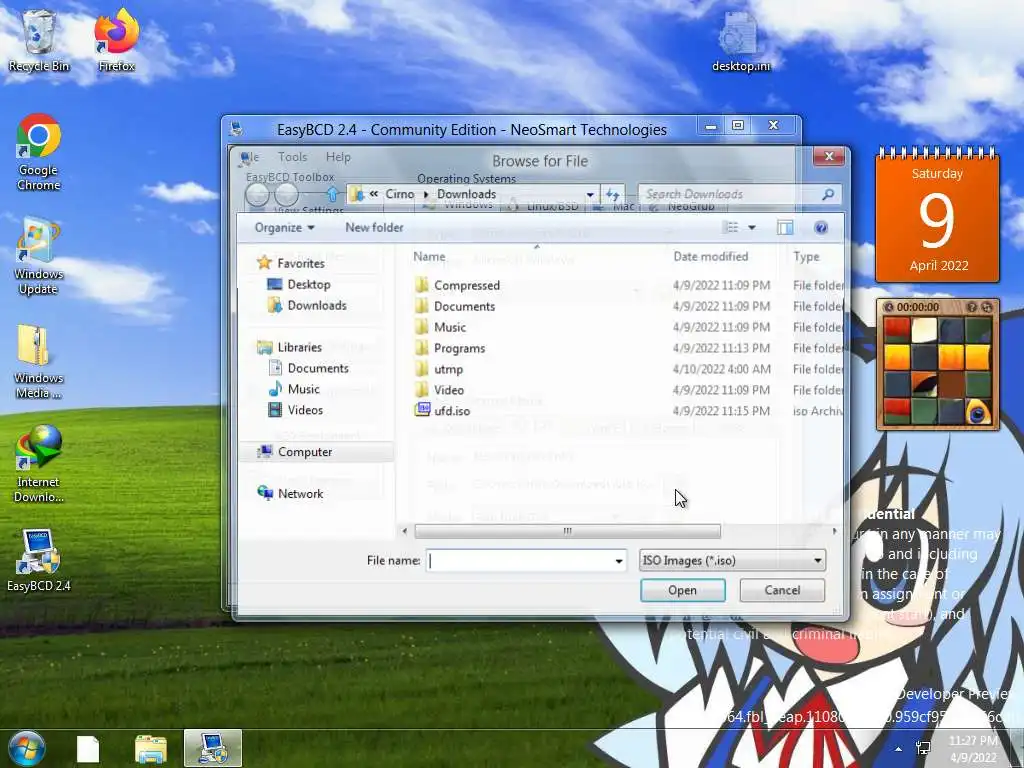Open Google Chrome desktop shortcut
Image resolution: width=1024 pixels, height=768 pixels.
tap(39, 152)
